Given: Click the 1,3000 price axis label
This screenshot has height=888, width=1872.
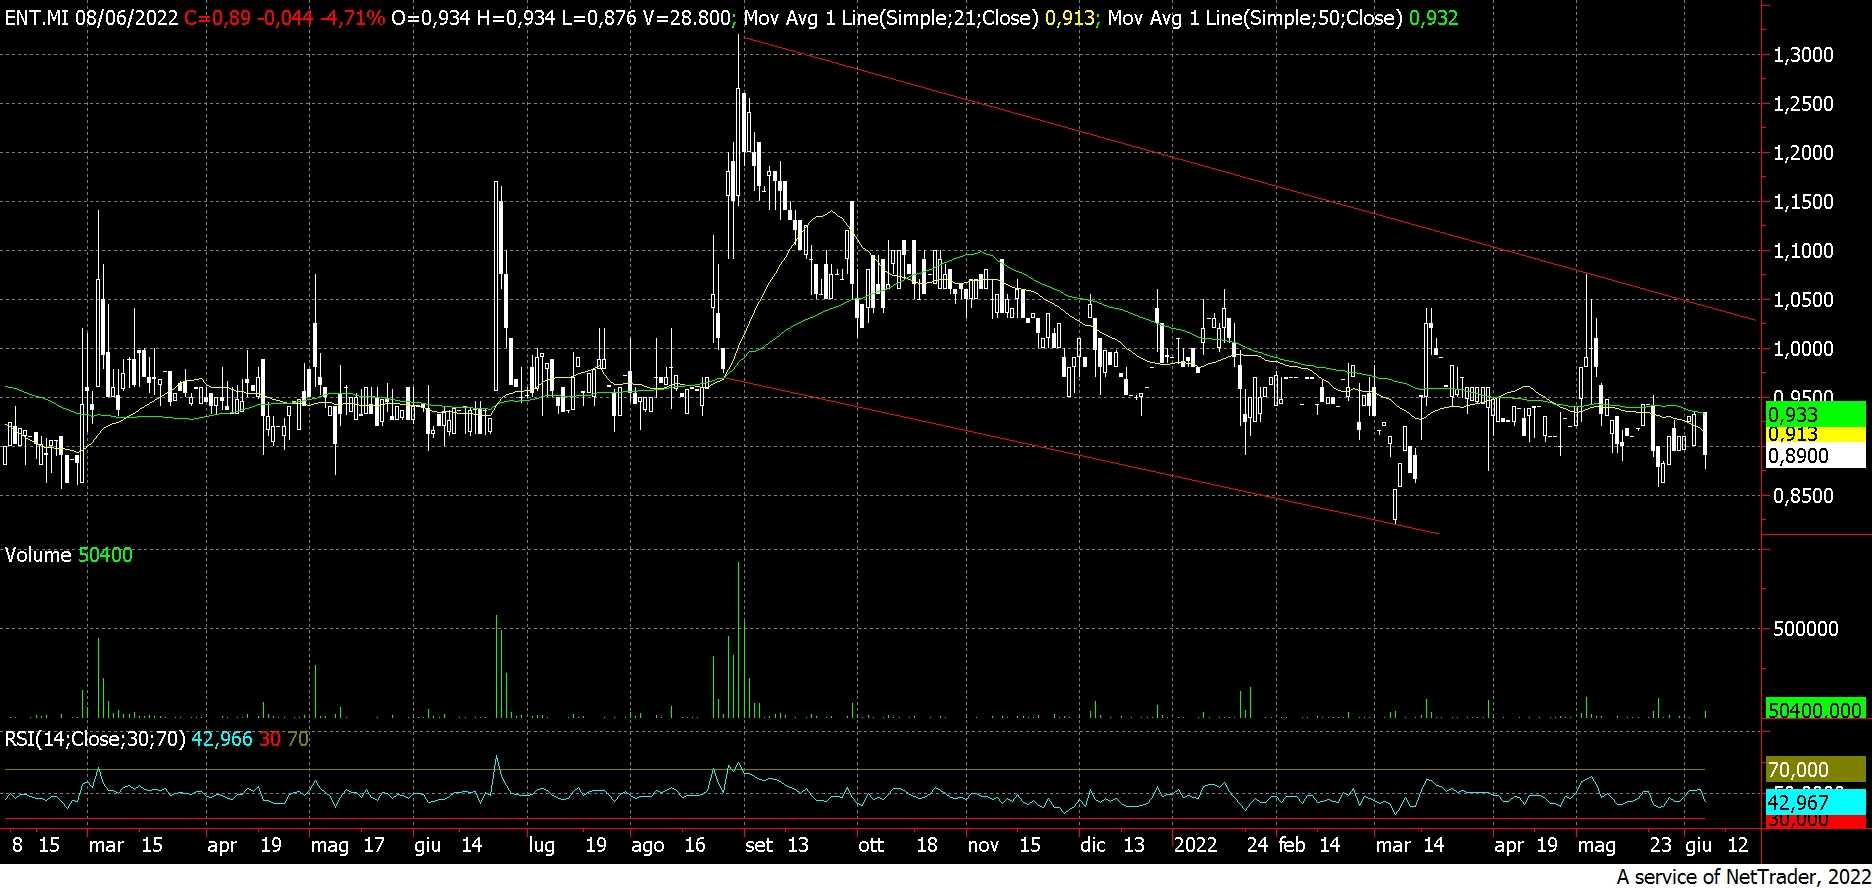Looking at the screenshot, I should click(x=1803, y=55).
